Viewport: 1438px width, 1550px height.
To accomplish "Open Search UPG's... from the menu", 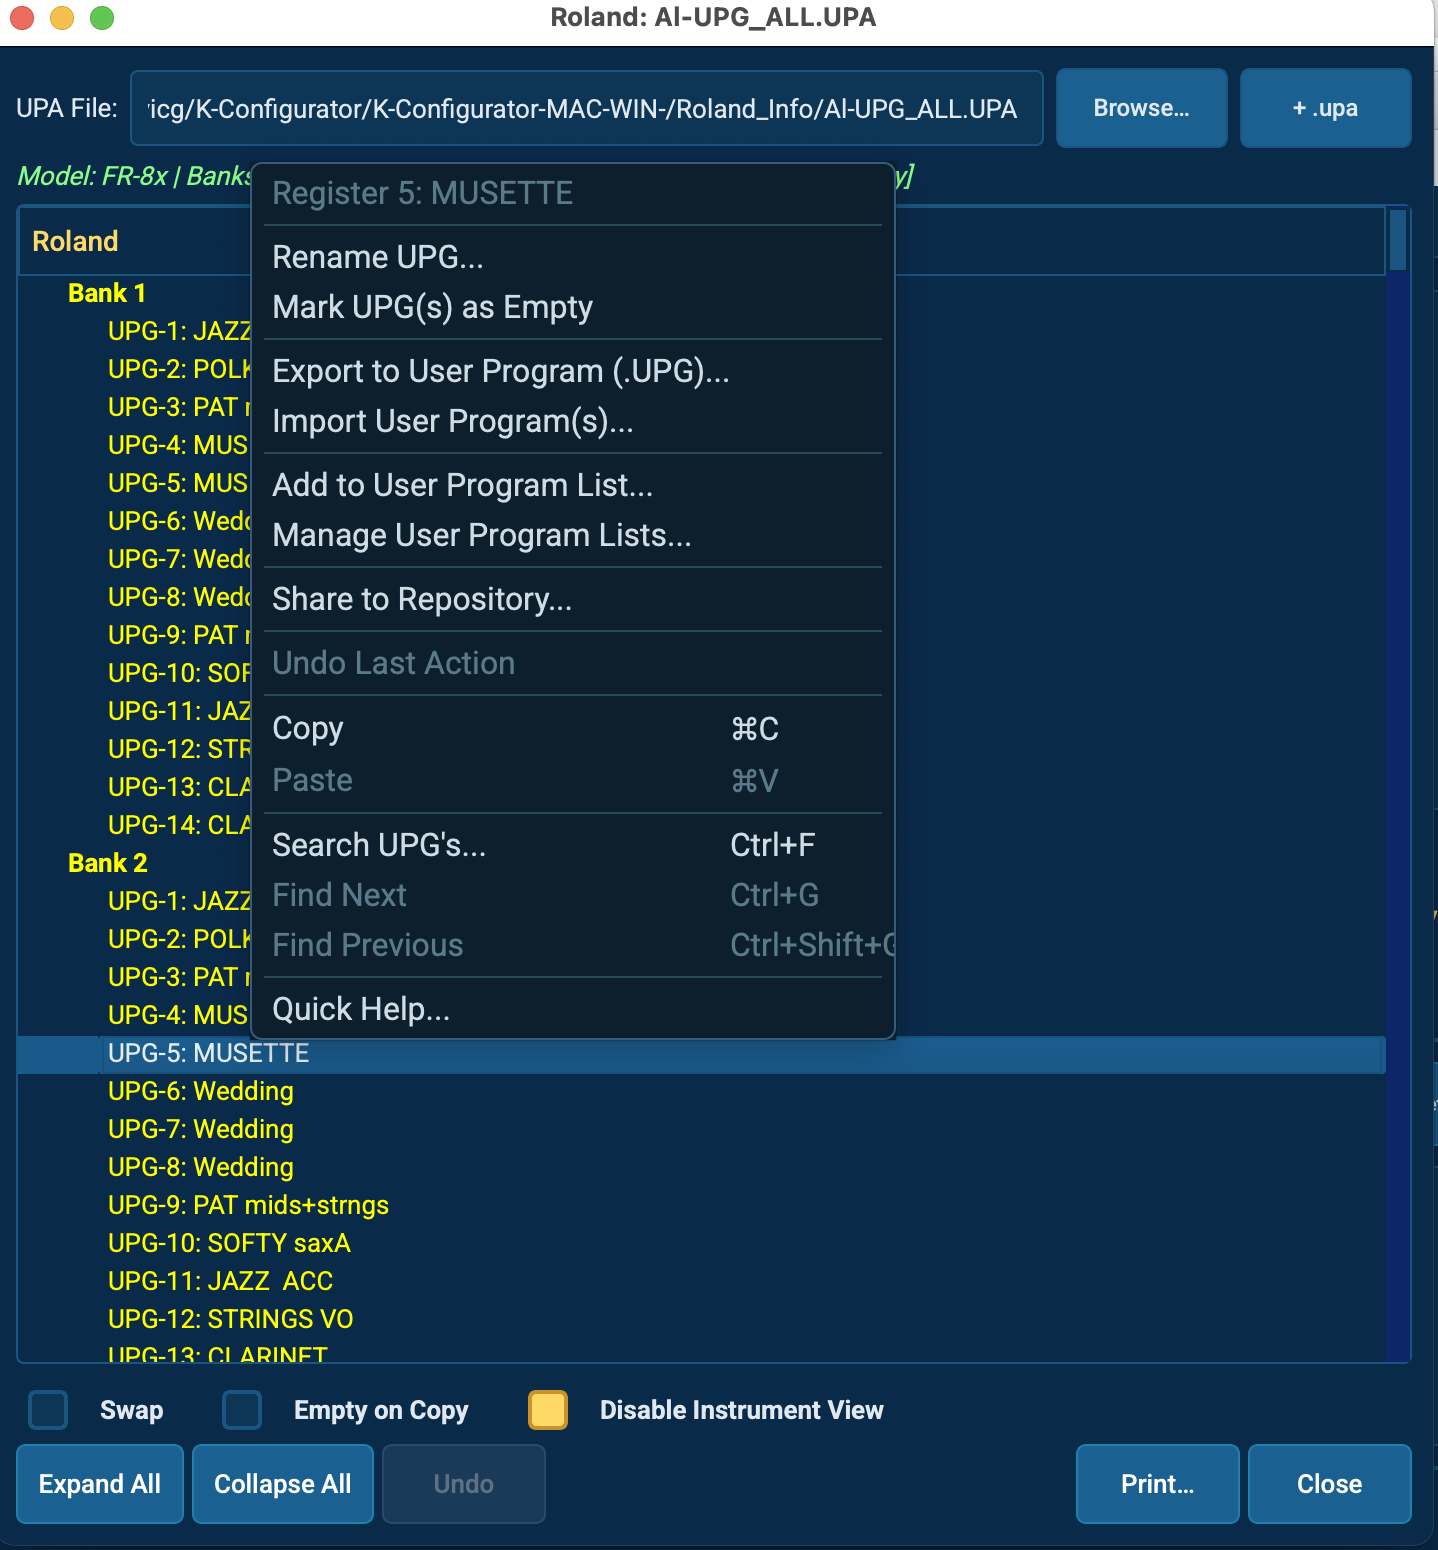I will (x=573, y=845).
